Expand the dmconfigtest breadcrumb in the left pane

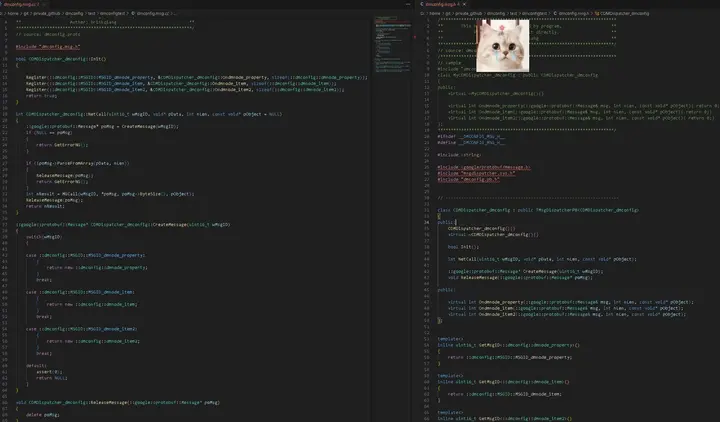[112, 14]
